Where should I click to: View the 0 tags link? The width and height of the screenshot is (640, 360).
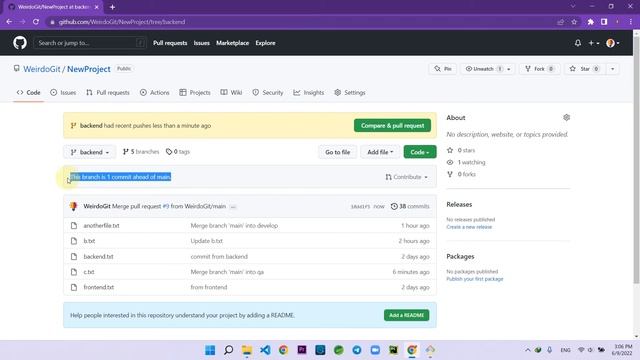click(178, 152)
